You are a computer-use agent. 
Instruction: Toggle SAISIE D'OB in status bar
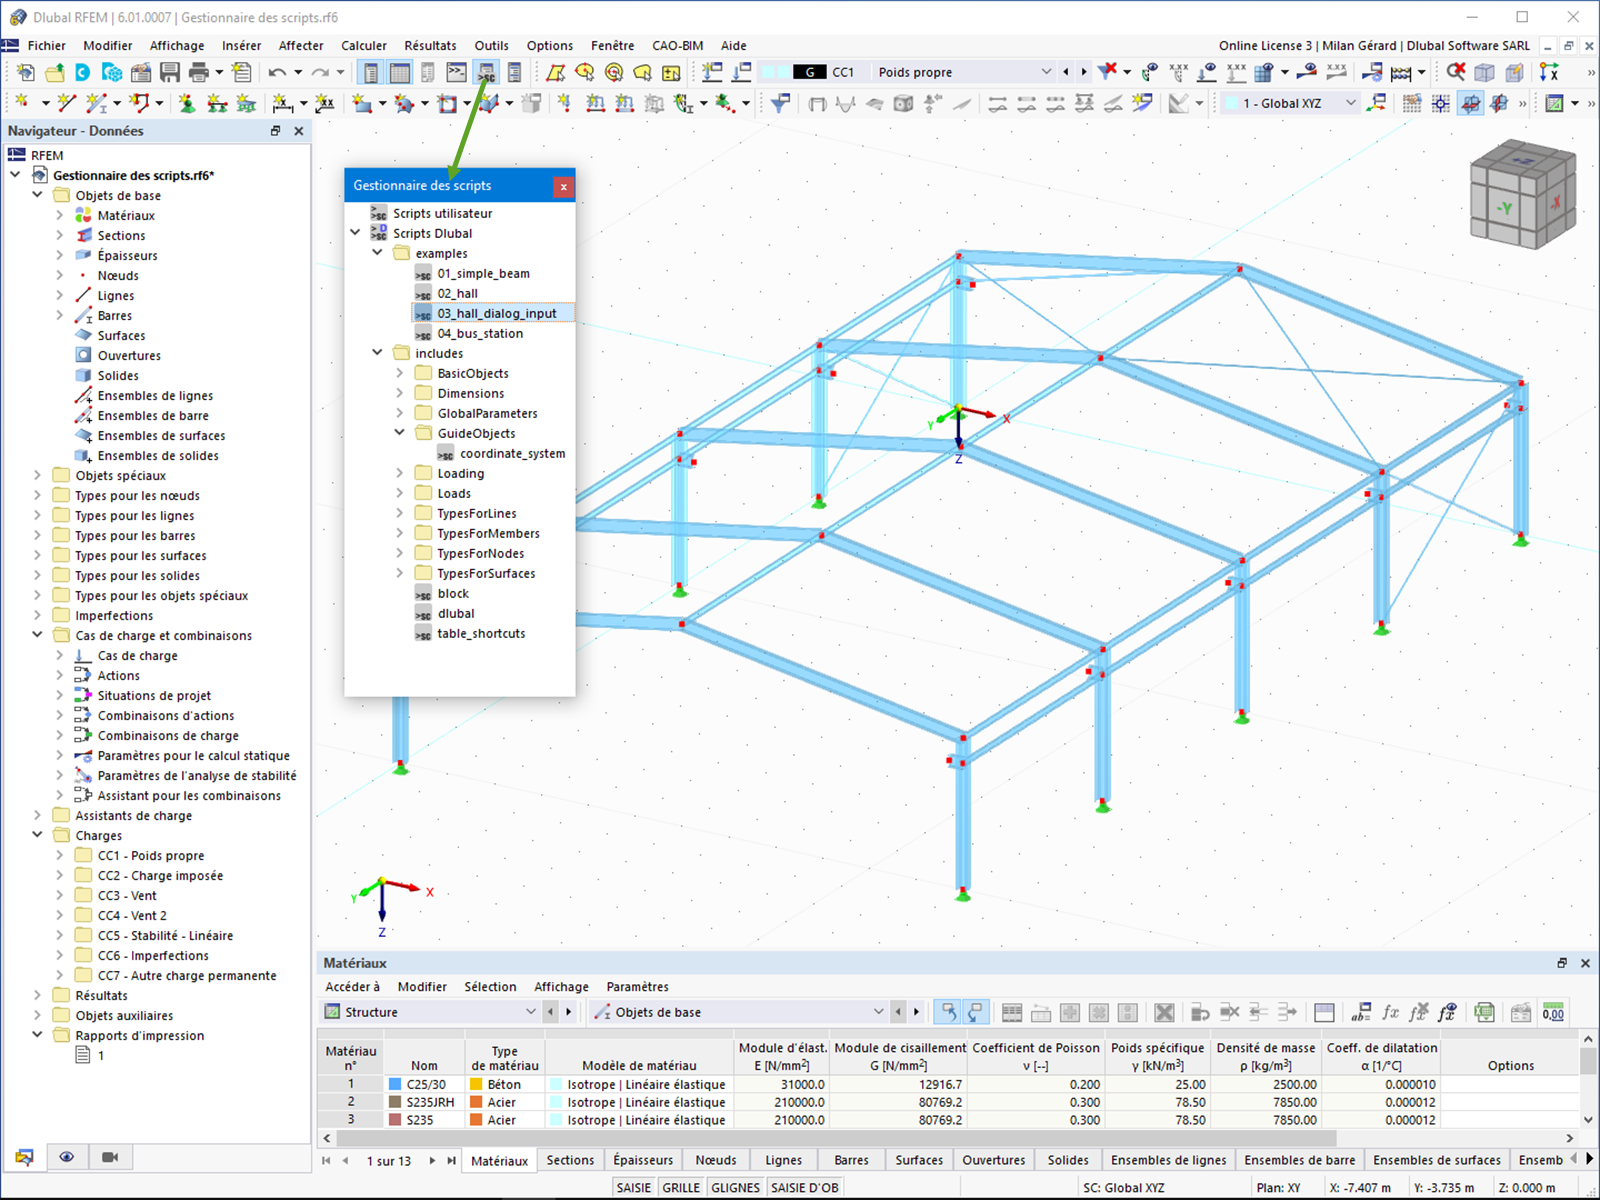(805, 1187)
